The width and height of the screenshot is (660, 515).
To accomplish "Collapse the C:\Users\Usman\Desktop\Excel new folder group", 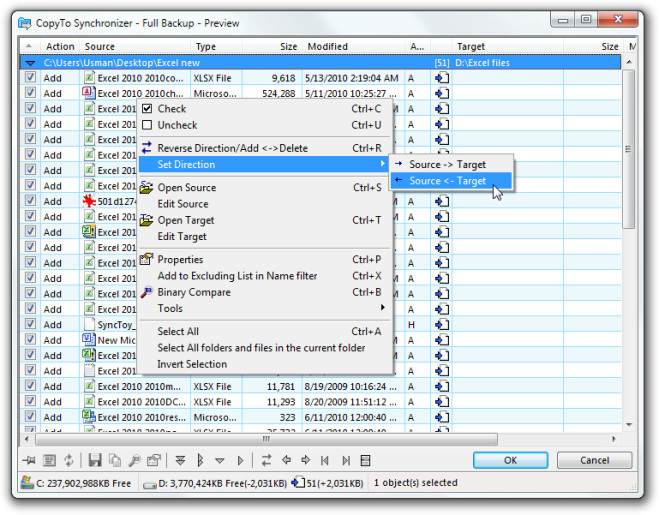I will 30,63.
